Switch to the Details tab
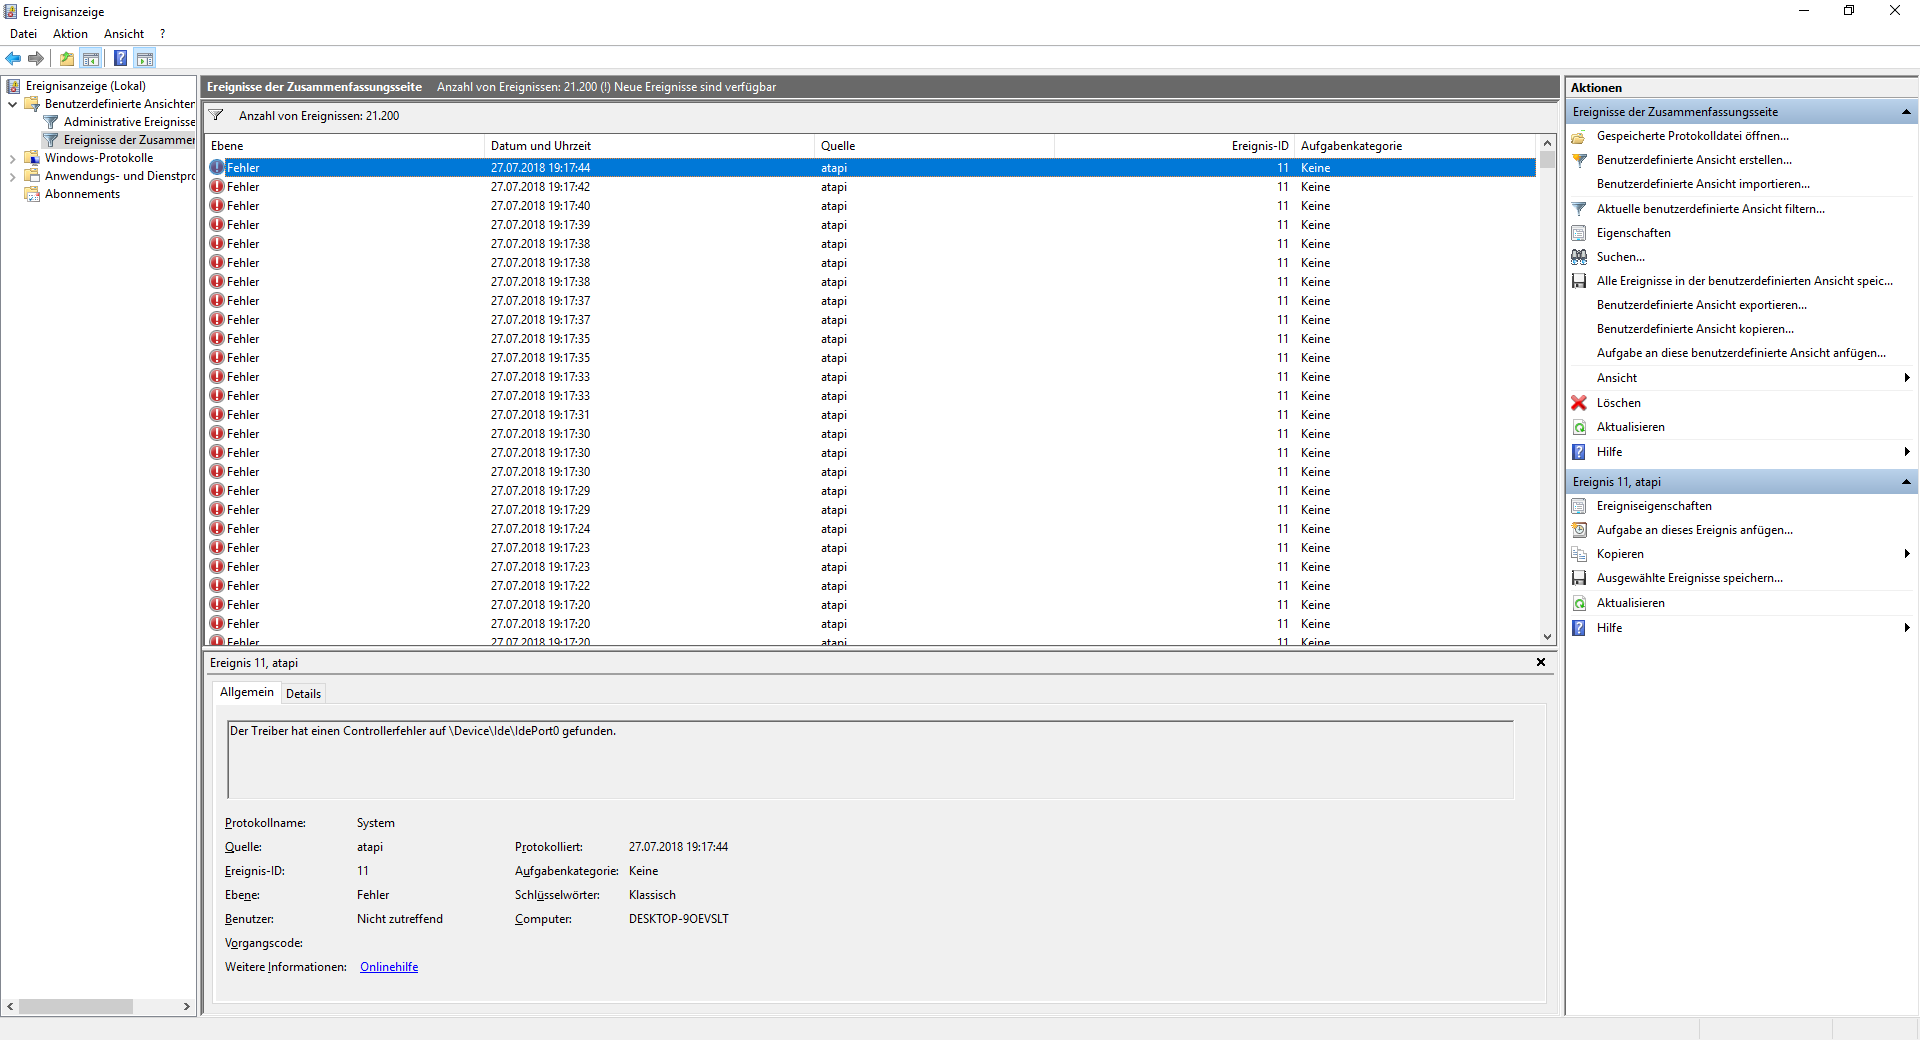This screenshot has width=1920, height=1040. click(303, 693)
